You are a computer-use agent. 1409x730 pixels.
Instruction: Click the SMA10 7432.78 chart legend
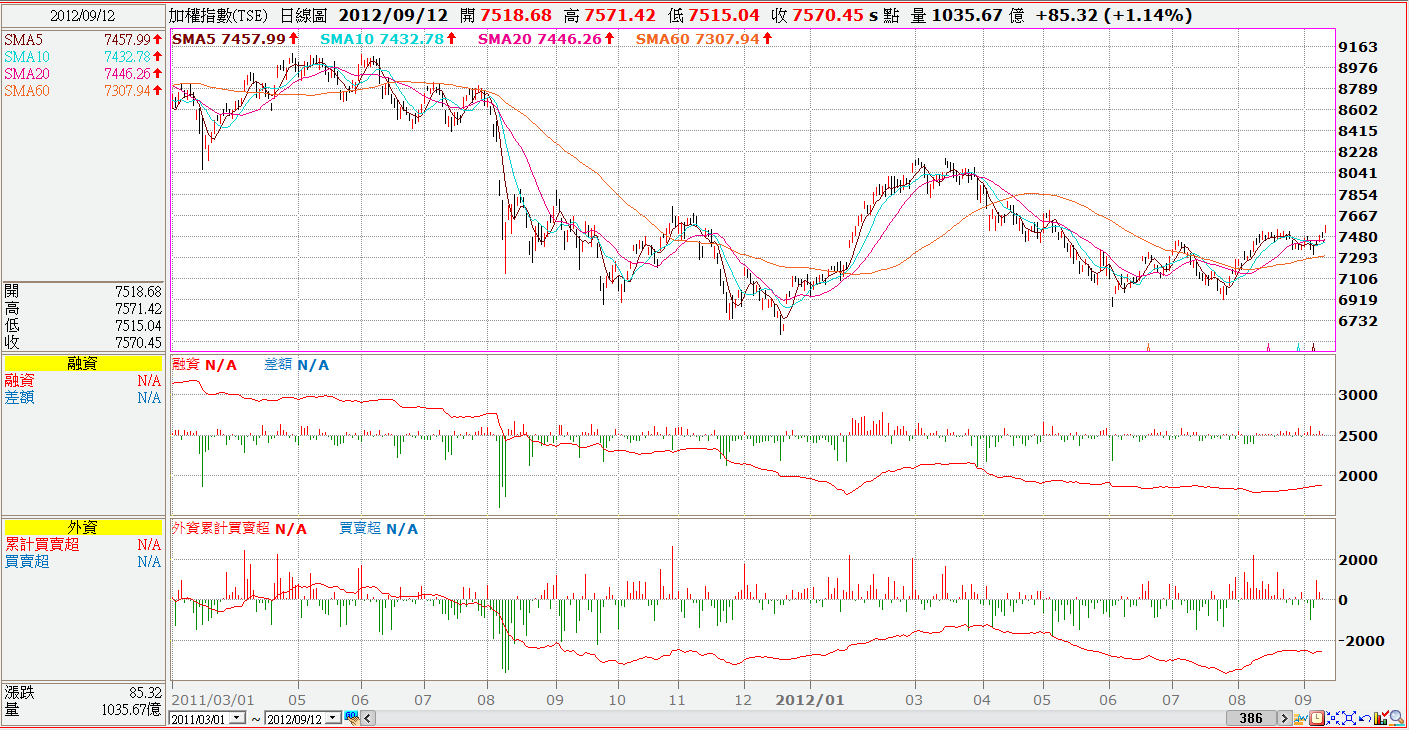pos(388,38)
